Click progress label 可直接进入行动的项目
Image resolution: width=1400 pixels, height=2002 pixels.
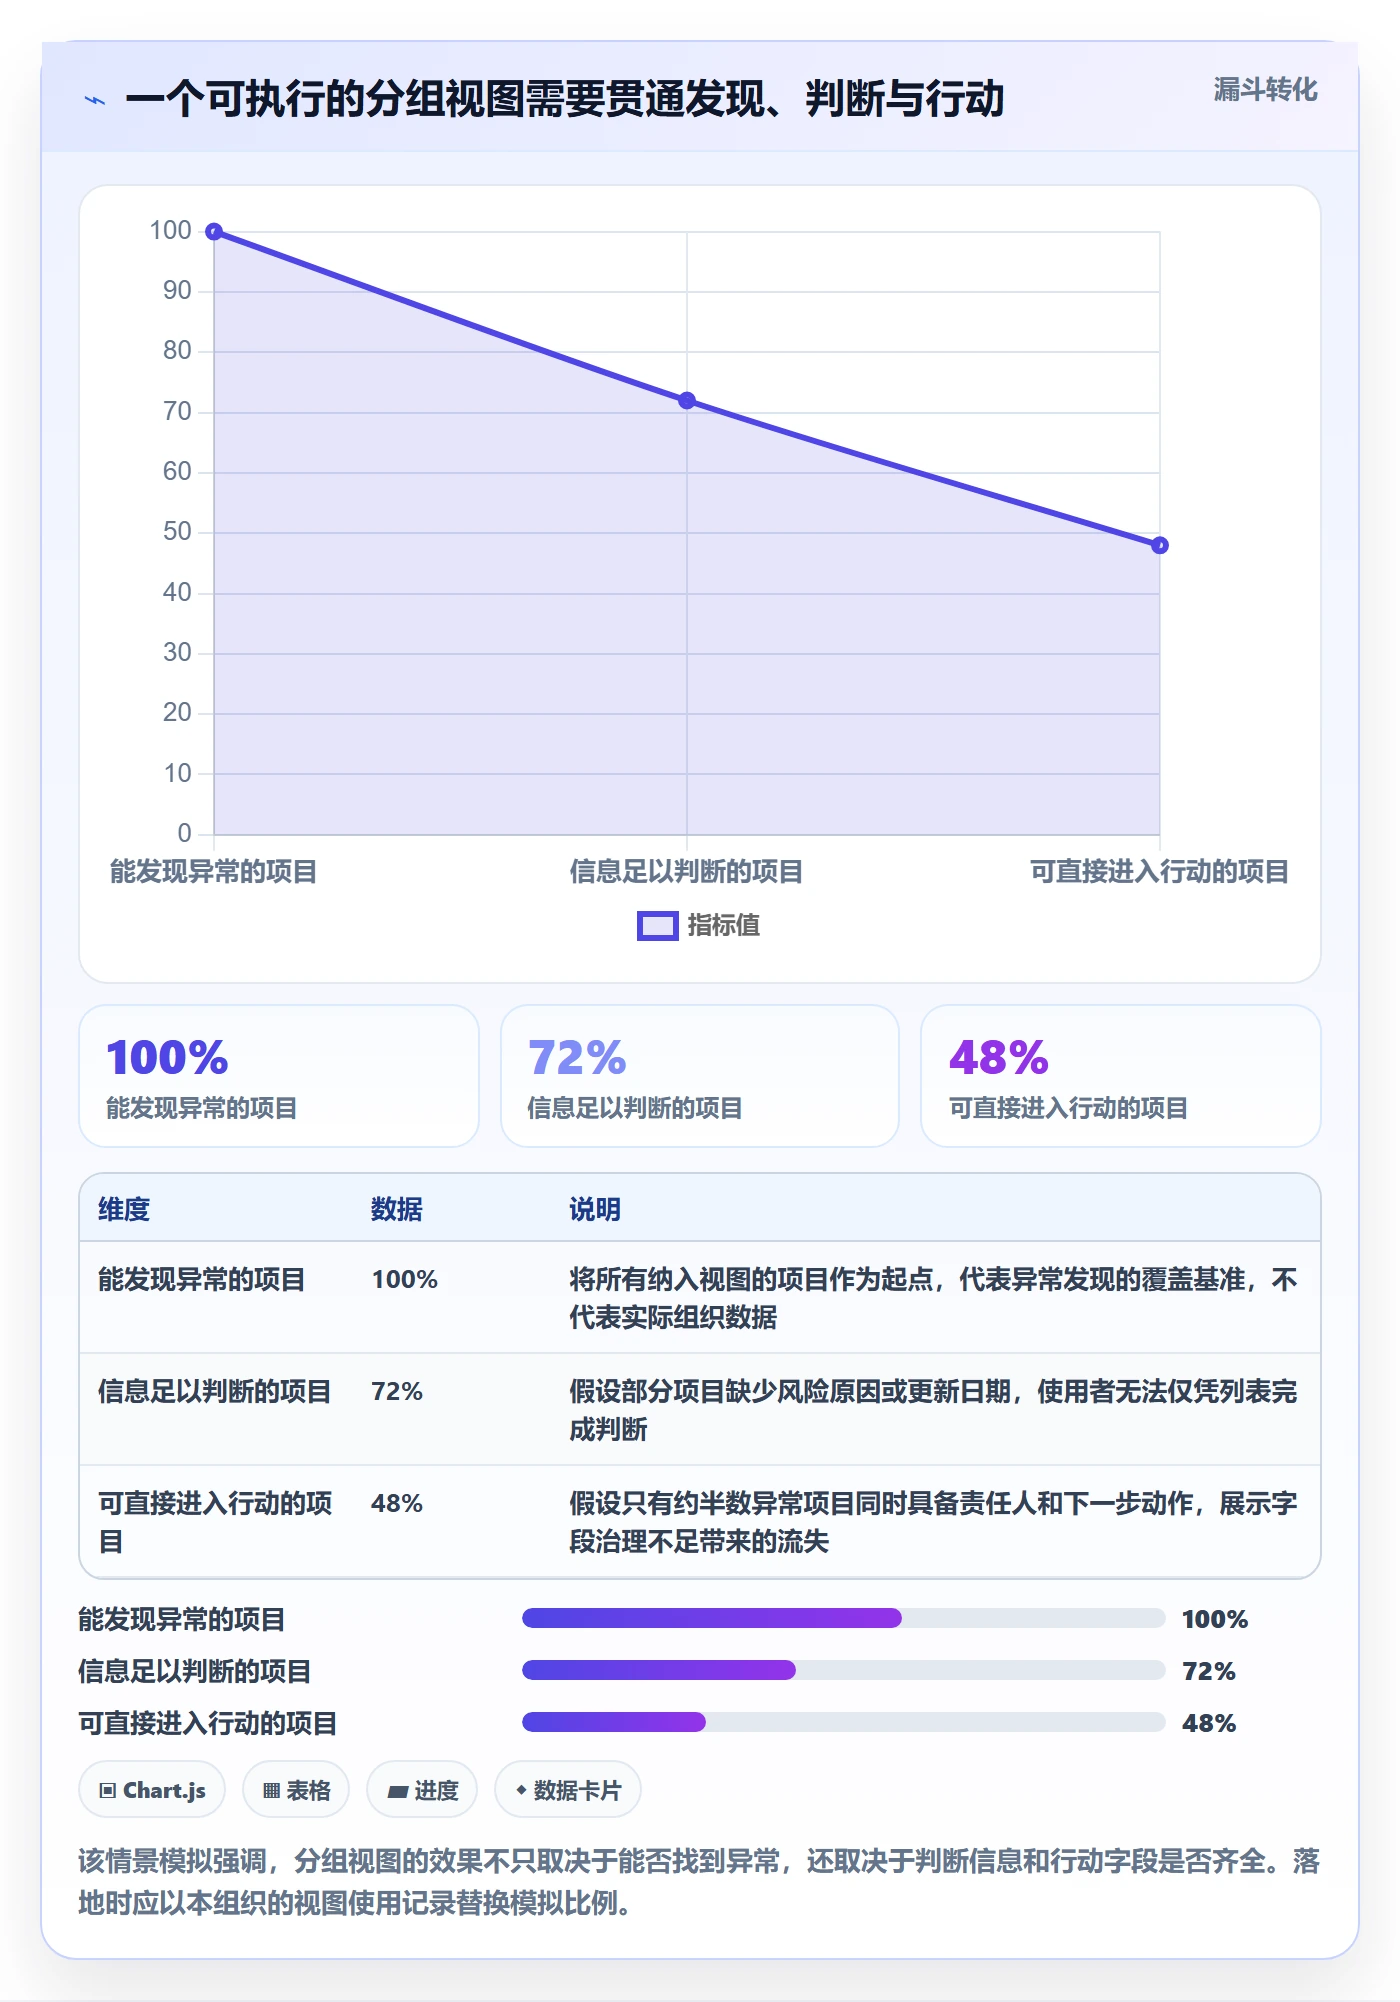208,1723
